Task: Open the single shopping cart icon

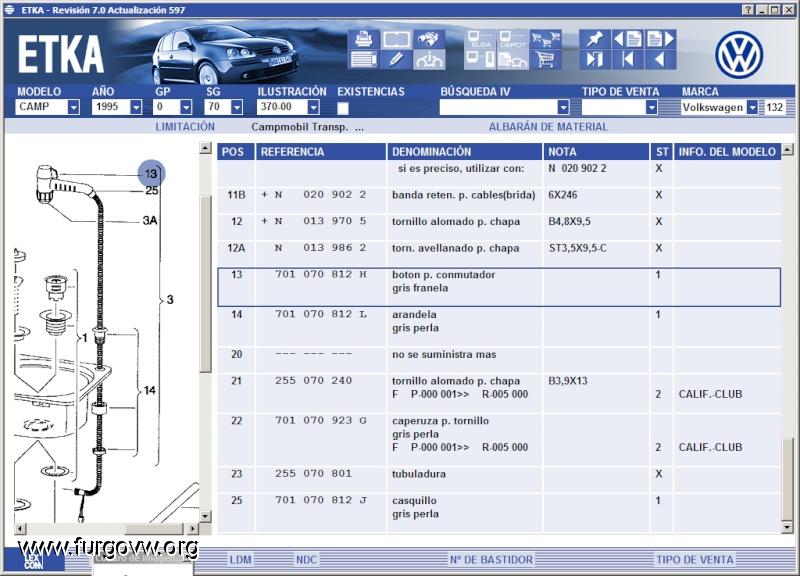Action: [x=545, y=60]
